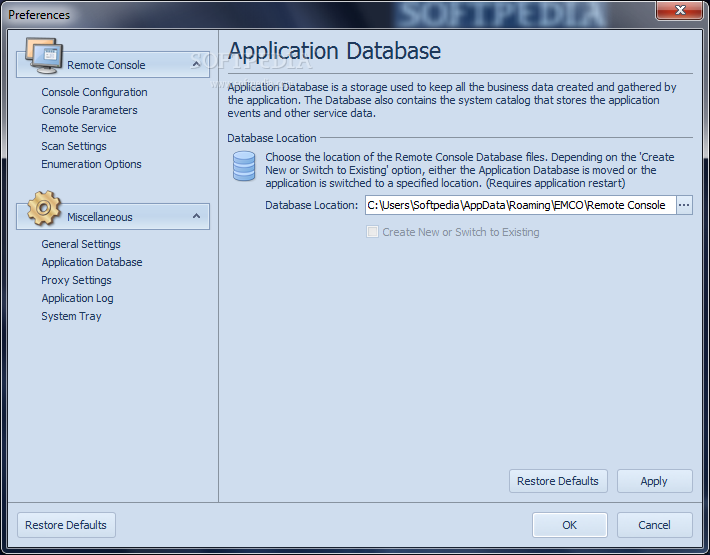Open Console Parameters page
710x555 pixels.
coord(89,110)
